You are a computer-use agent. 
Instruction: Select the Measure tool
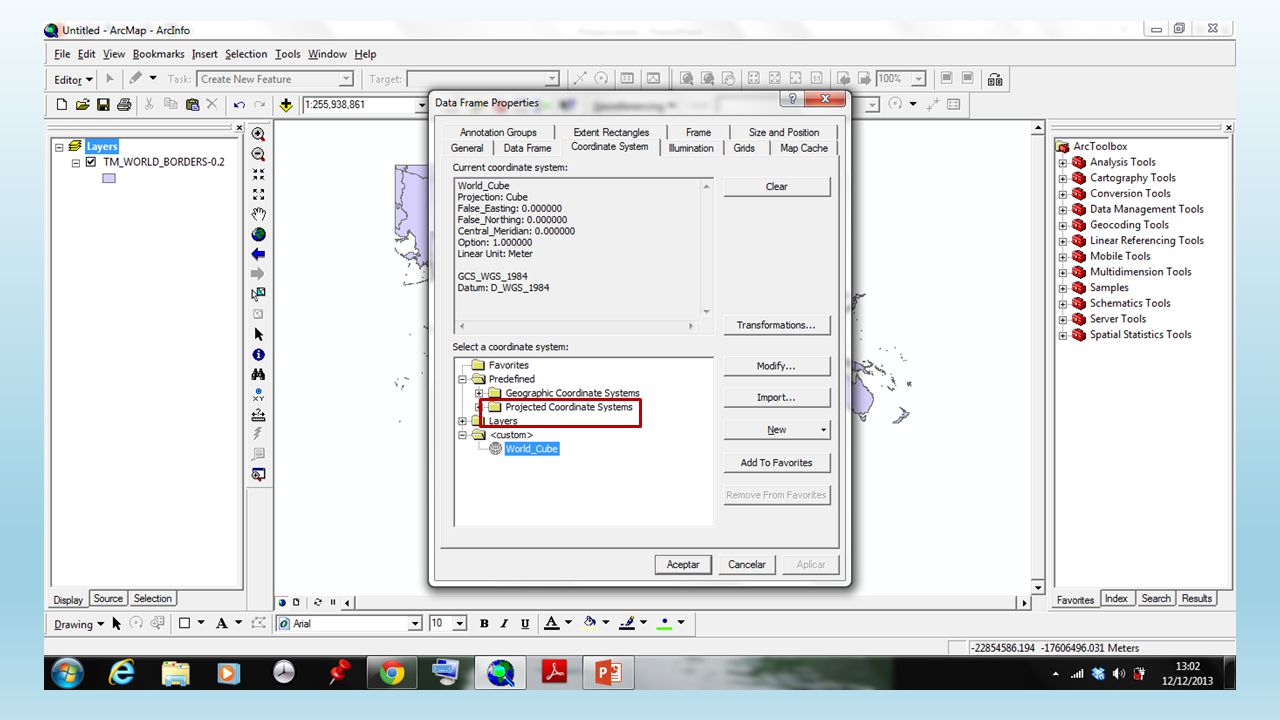(259, 415)
